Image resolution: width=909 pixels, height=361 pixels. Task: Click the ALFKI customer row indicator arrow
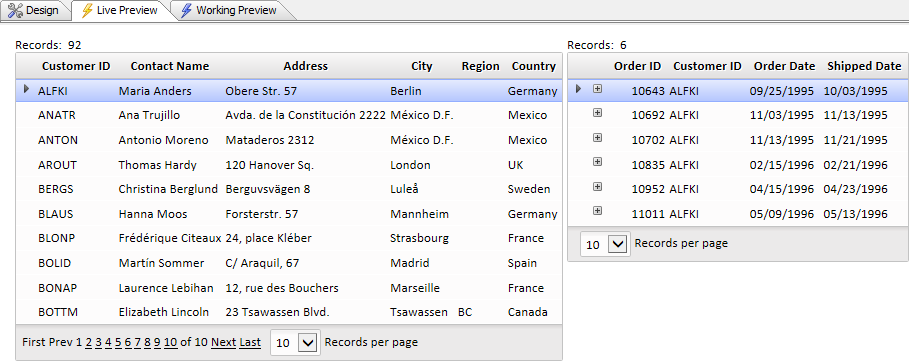(26, 89)
